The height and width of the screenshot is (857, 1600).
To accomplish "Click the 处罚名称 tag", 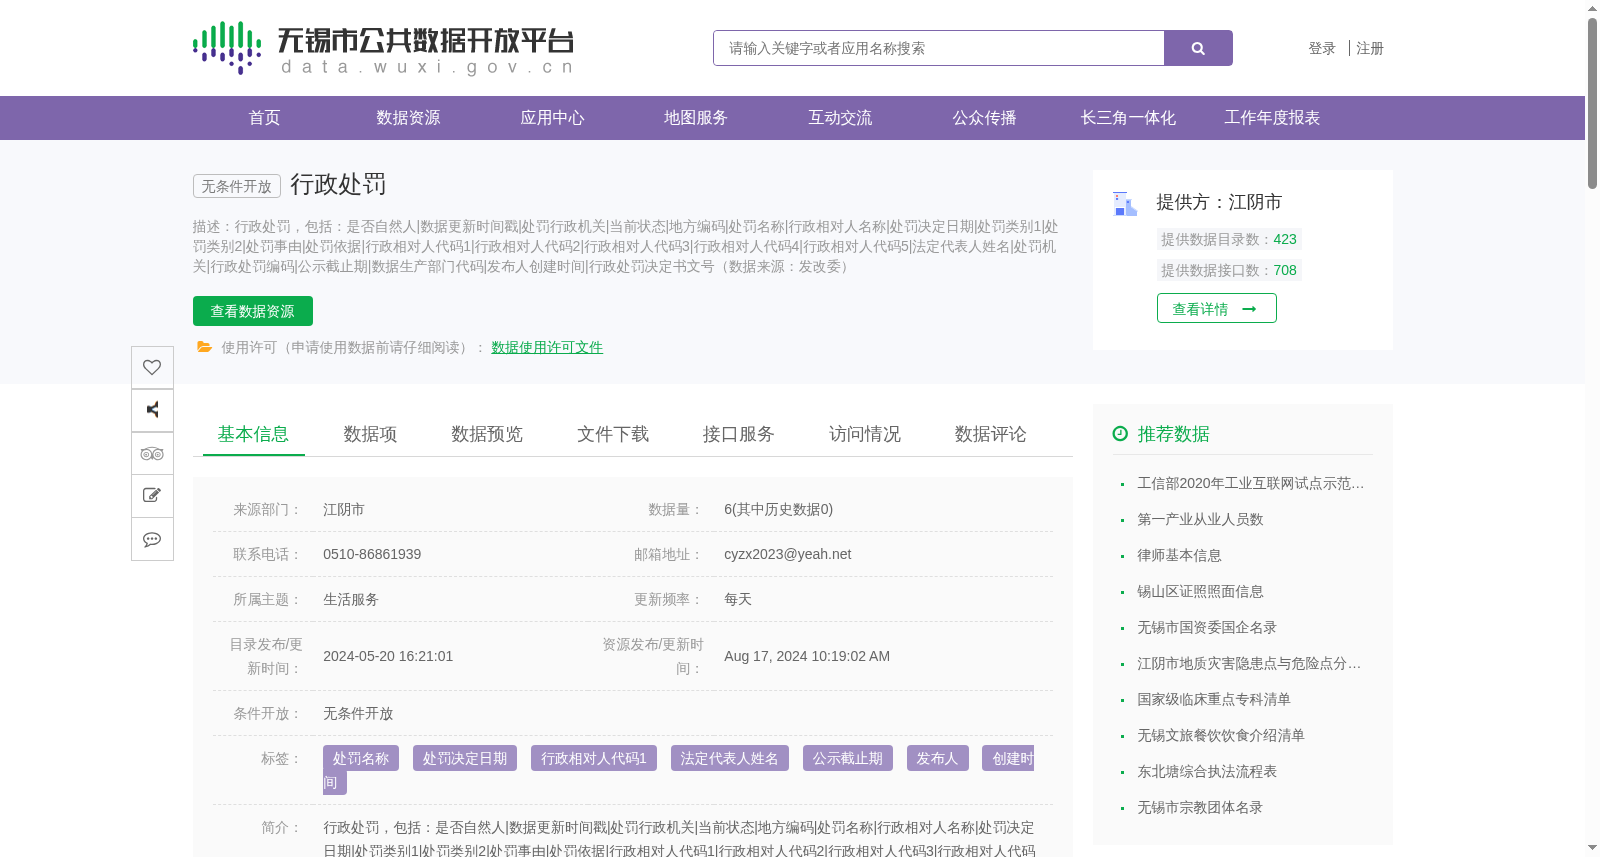I will [x=361, y=758].
